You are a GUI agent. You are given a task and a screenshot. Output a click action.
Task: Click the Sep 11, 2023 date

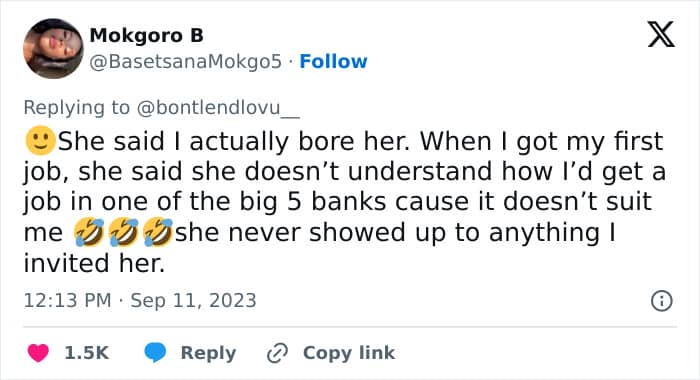tap(193, 300)
